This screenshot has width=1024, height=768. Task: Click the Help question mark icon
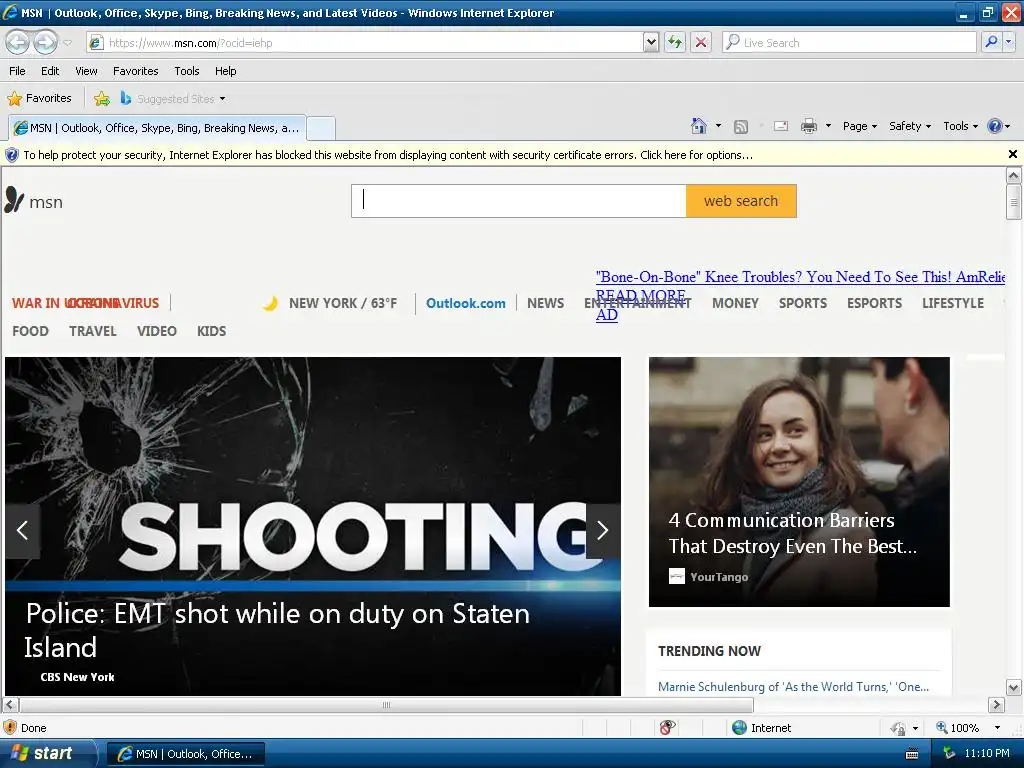tap(994, 126)
